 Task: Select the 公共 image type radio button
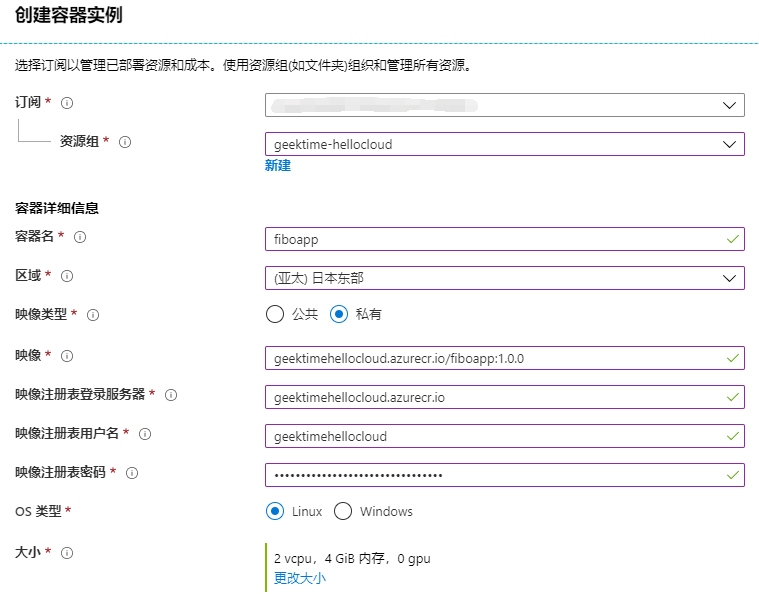tap(276, 314)
